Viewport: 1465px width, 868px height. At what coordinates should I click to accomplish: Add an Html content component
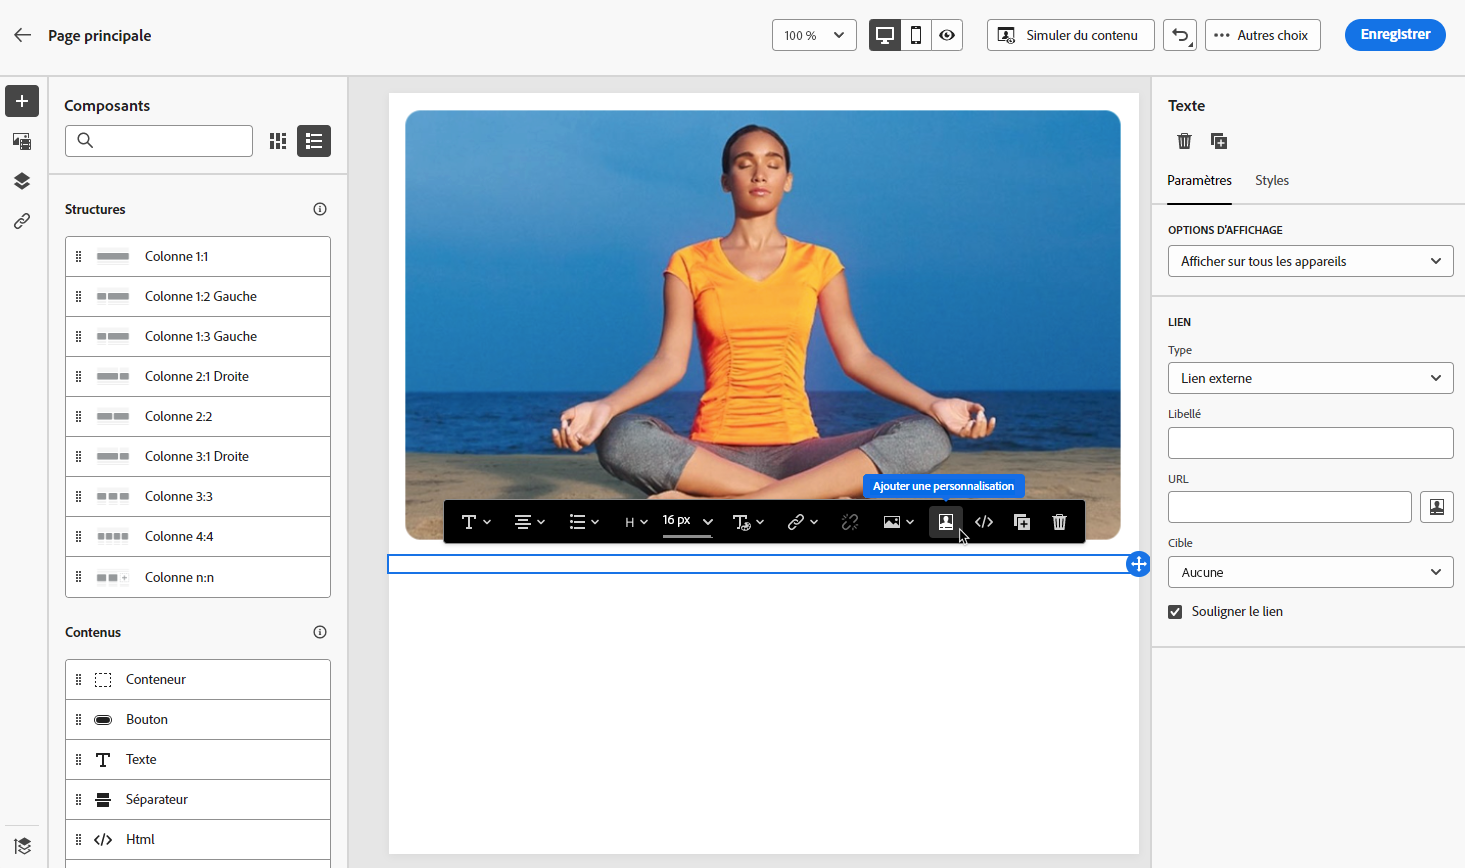click(x=198, y=840)
